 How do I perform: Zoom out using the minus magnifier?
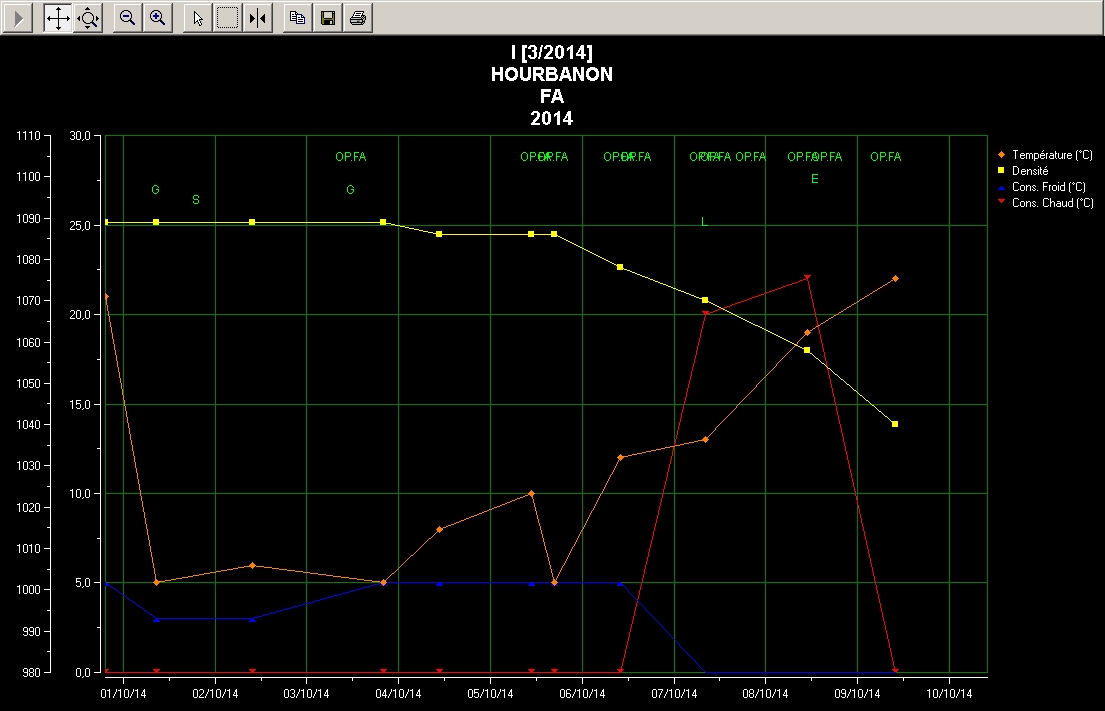click(x=127, y=17)
